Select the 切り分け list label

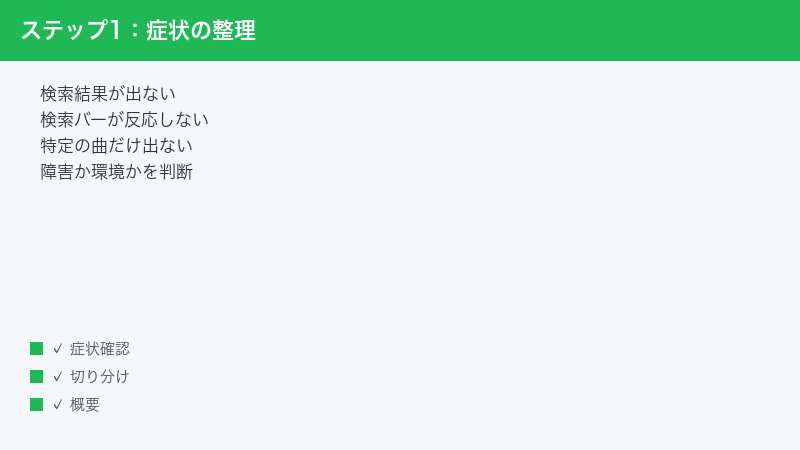coord(99,377)
